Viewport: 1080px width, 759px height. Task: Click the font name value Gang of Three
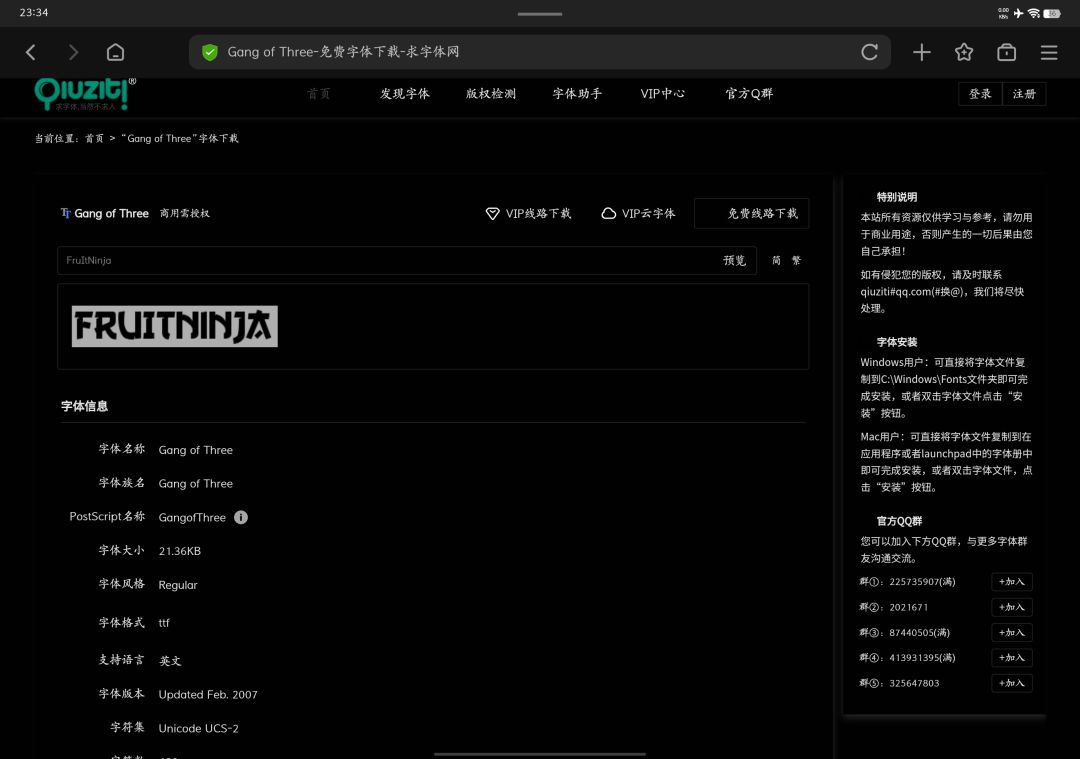tap(196, 450)
